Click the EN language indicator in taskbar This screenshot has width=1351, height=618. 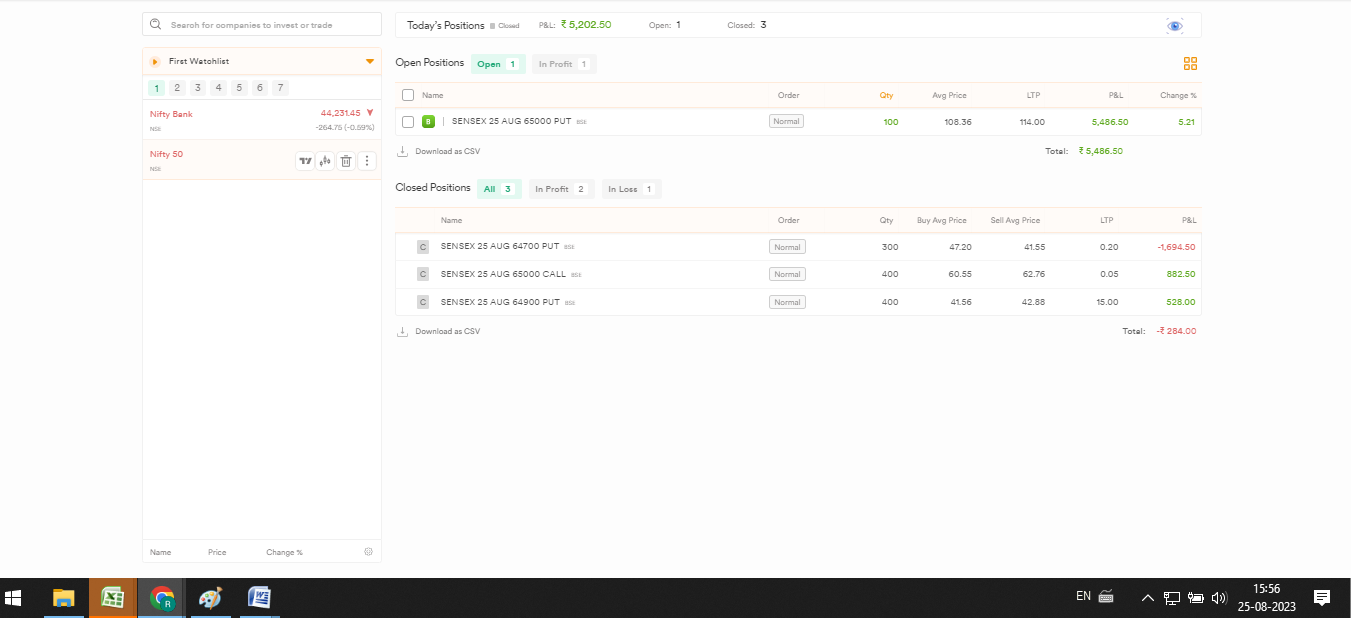point(1083,596)
